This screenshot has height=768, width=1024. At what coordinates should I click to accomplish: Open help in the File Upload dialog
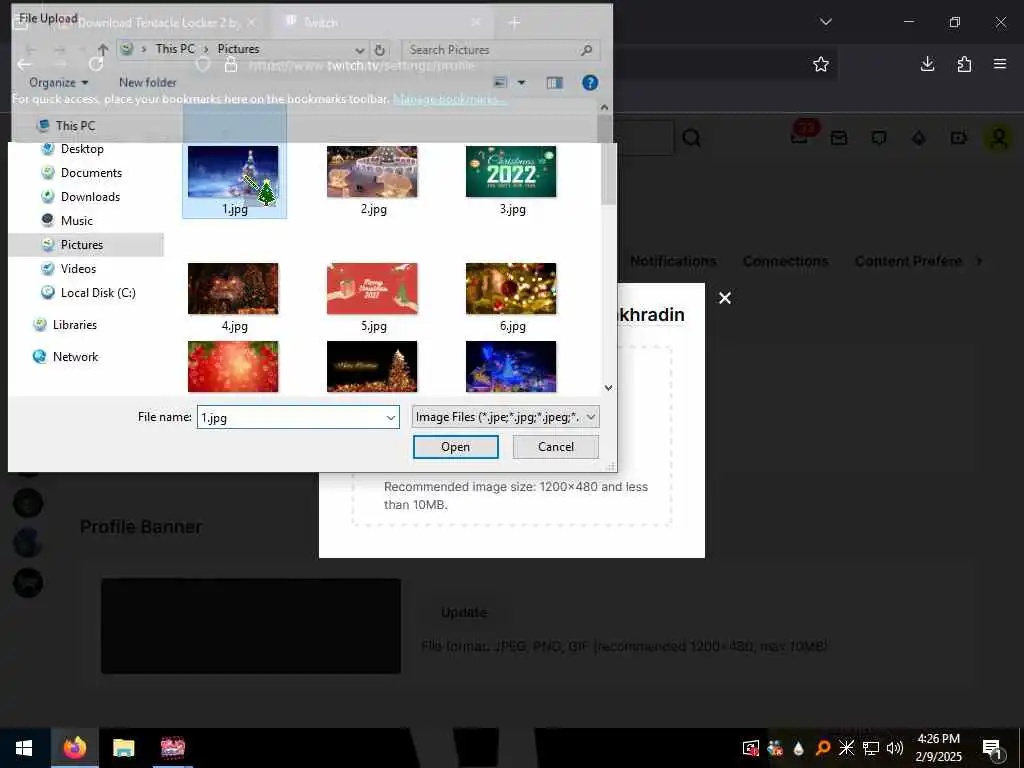590,83
